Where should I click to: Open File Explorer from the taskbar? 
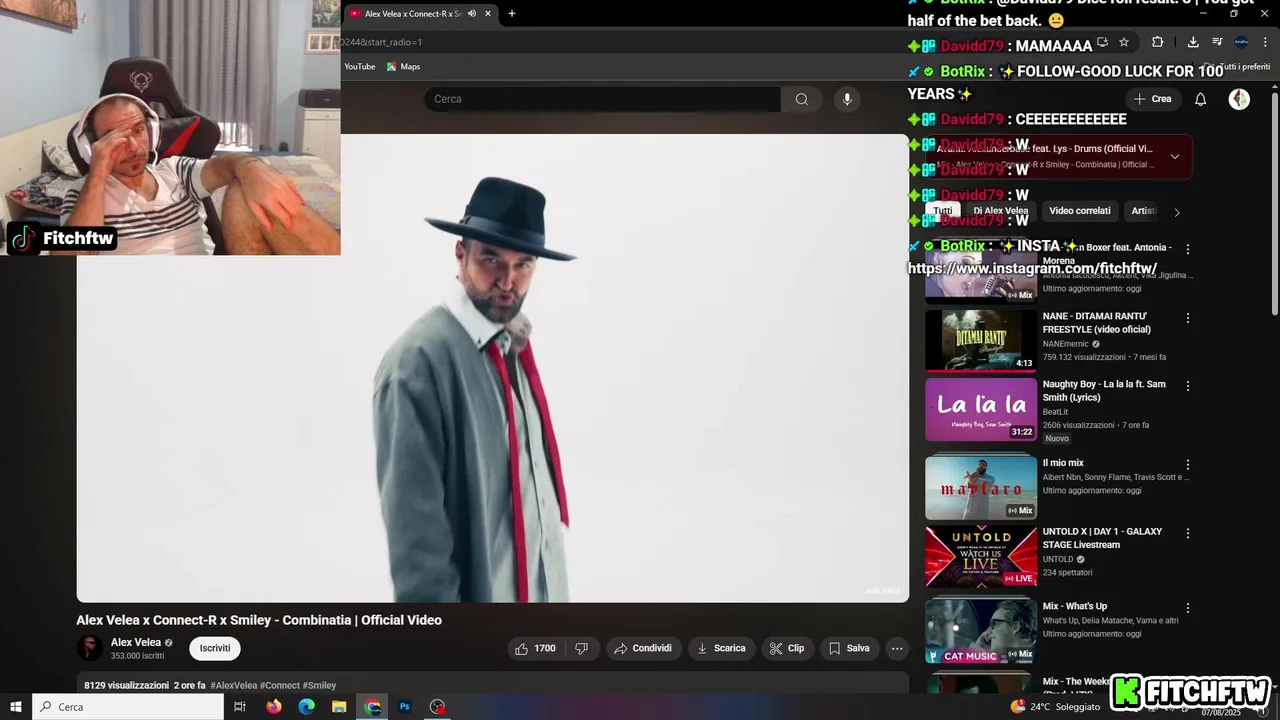[339, 707]
